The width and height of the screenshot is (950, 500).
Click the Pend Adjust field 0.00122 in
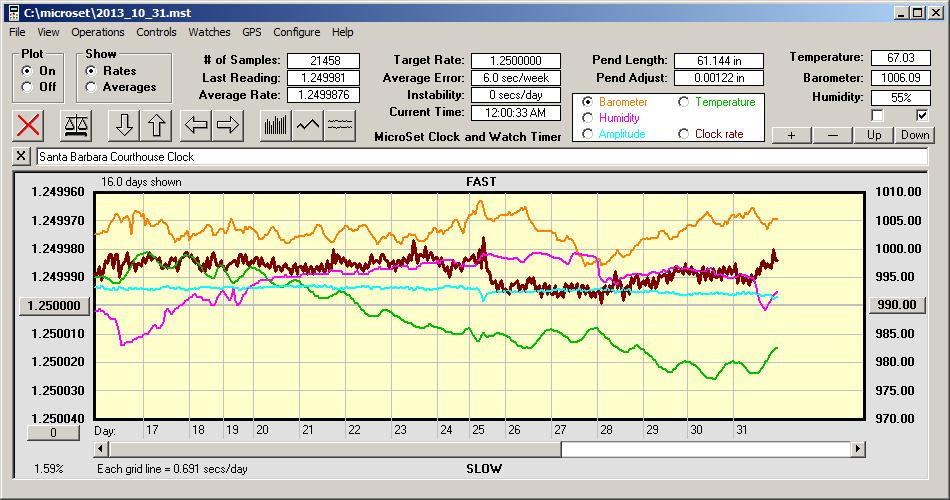(719, 78)
